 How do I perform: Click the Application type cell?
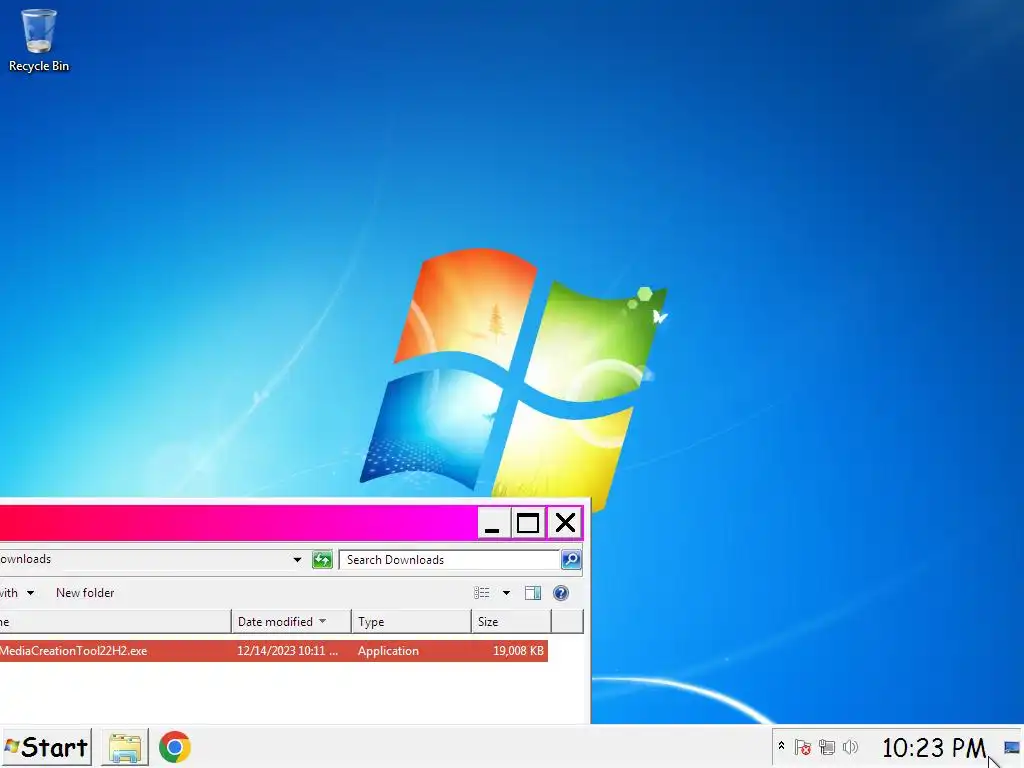[388, 651]
